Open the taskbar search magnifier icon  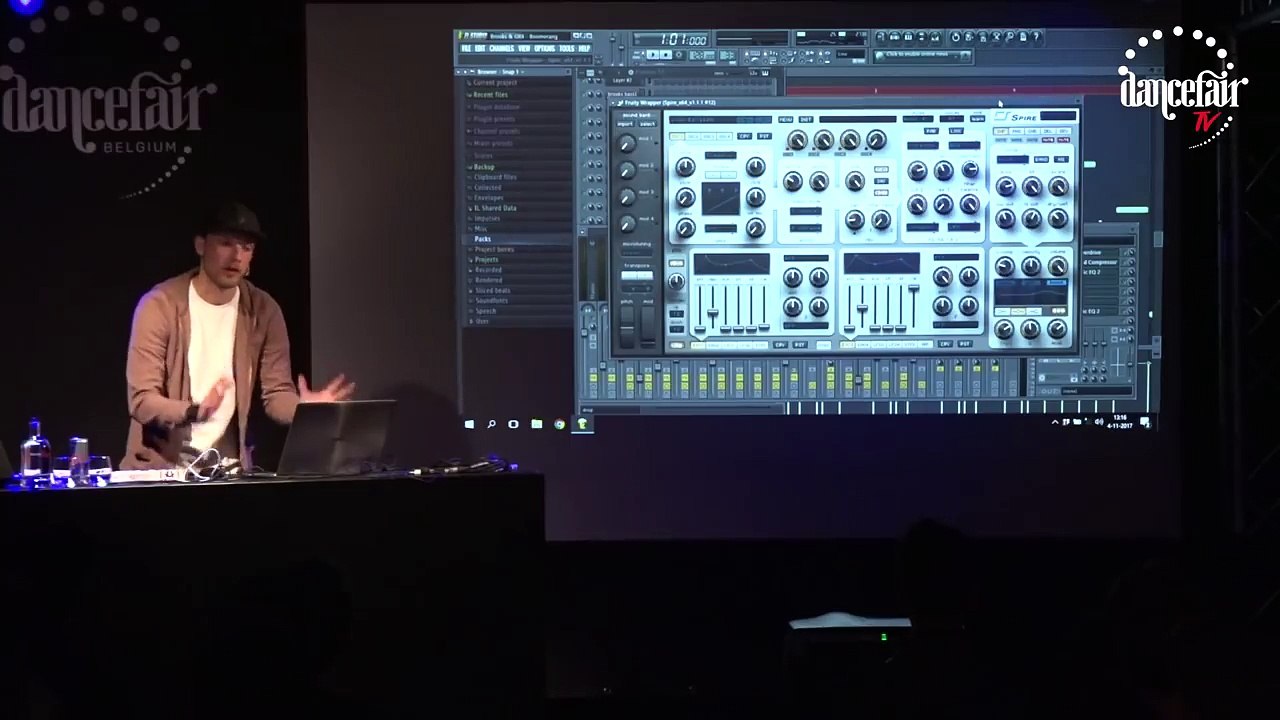491,424
